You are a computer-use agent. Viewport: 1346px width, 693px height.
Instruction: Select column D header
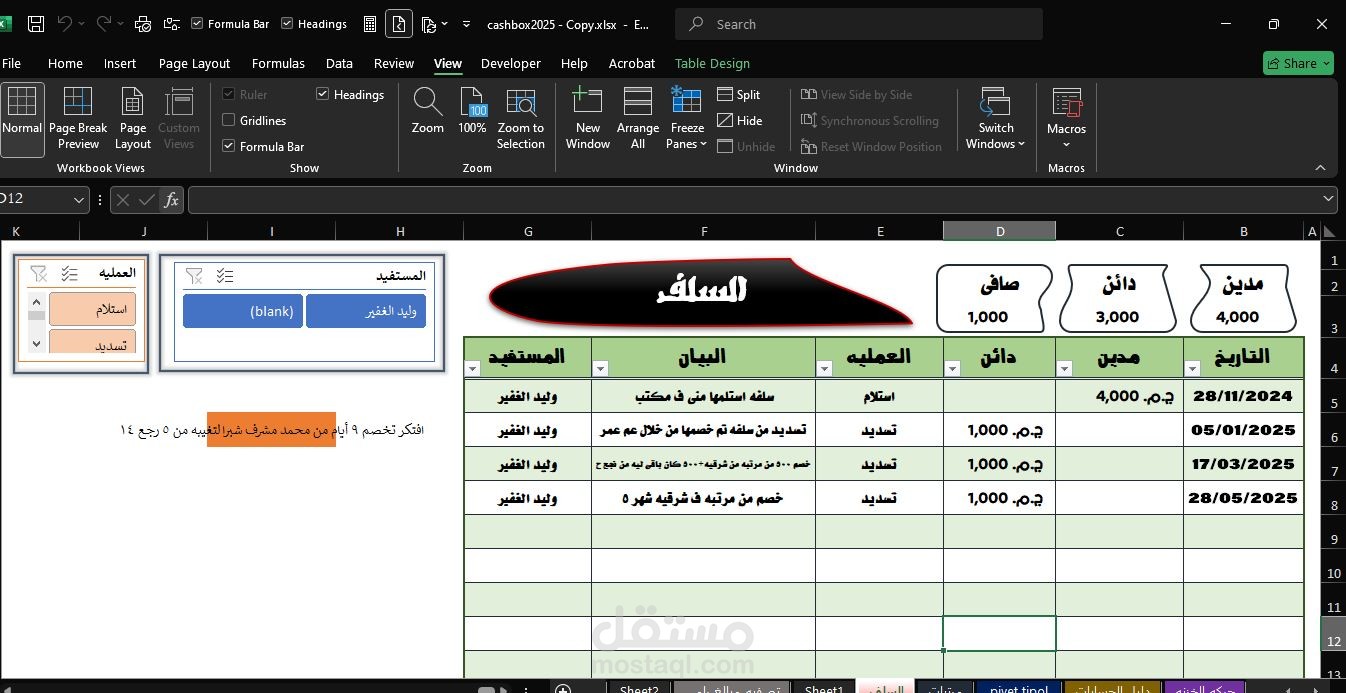(x=999, y=231)
